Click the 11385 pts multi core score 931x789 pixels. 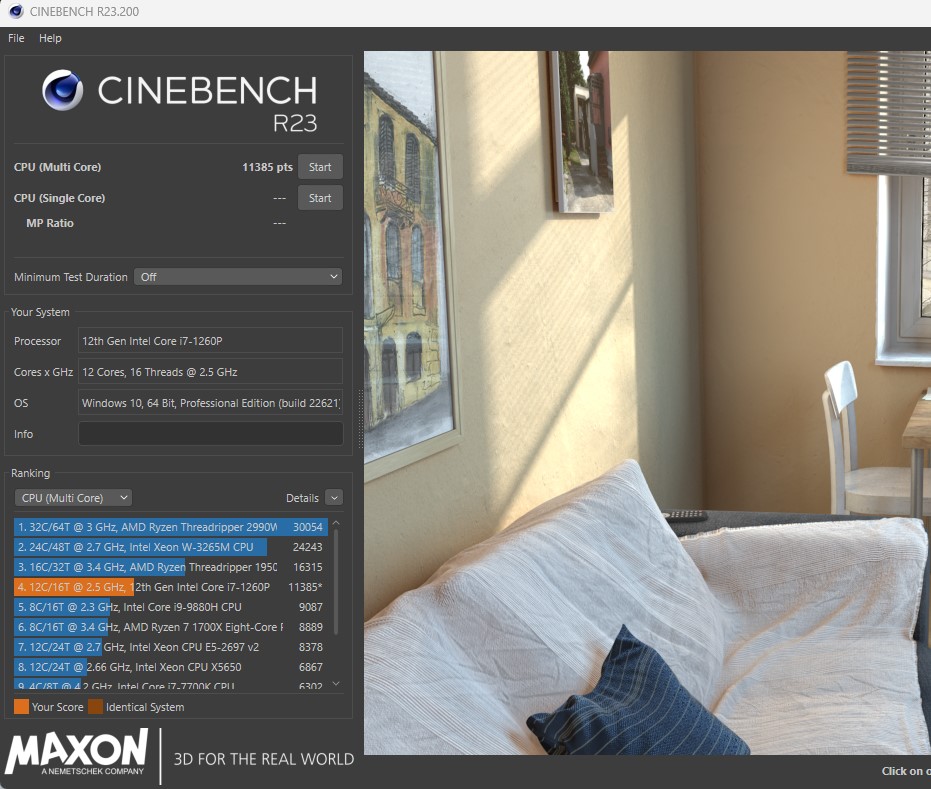pyautogui.click(x=267, y=167)
